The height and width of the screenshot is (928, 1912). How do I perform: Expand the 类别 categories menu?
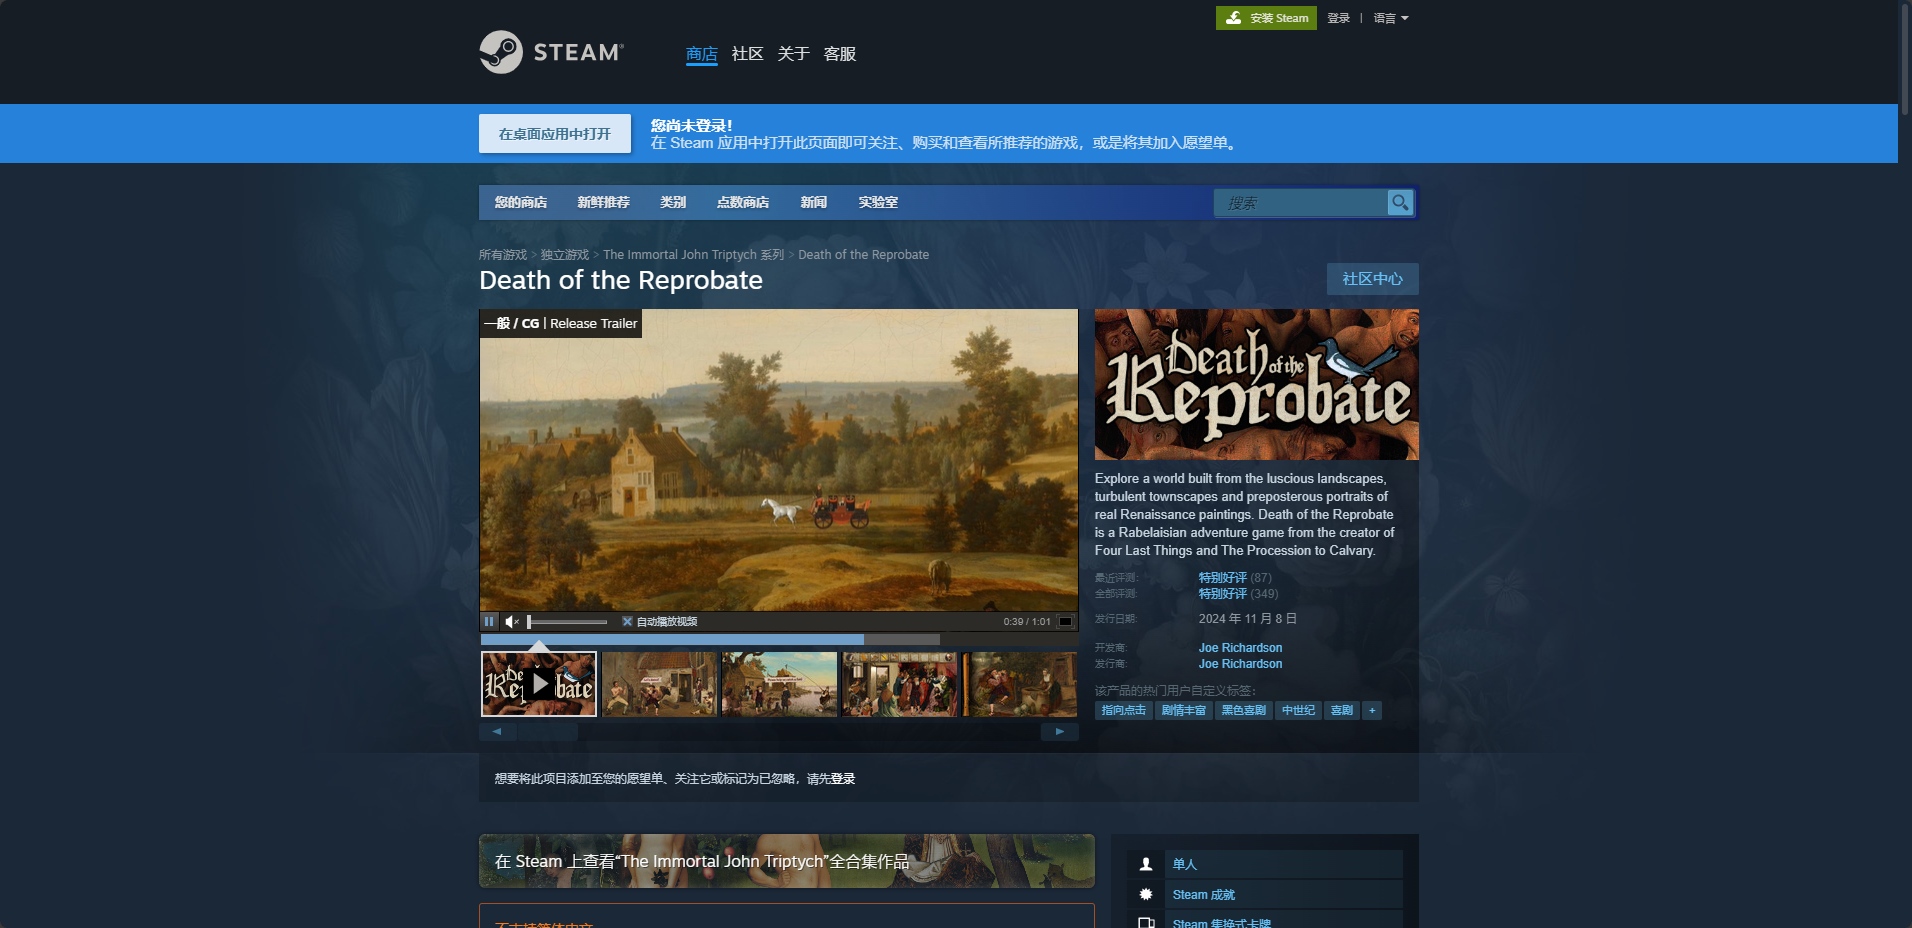pos(673,202)
